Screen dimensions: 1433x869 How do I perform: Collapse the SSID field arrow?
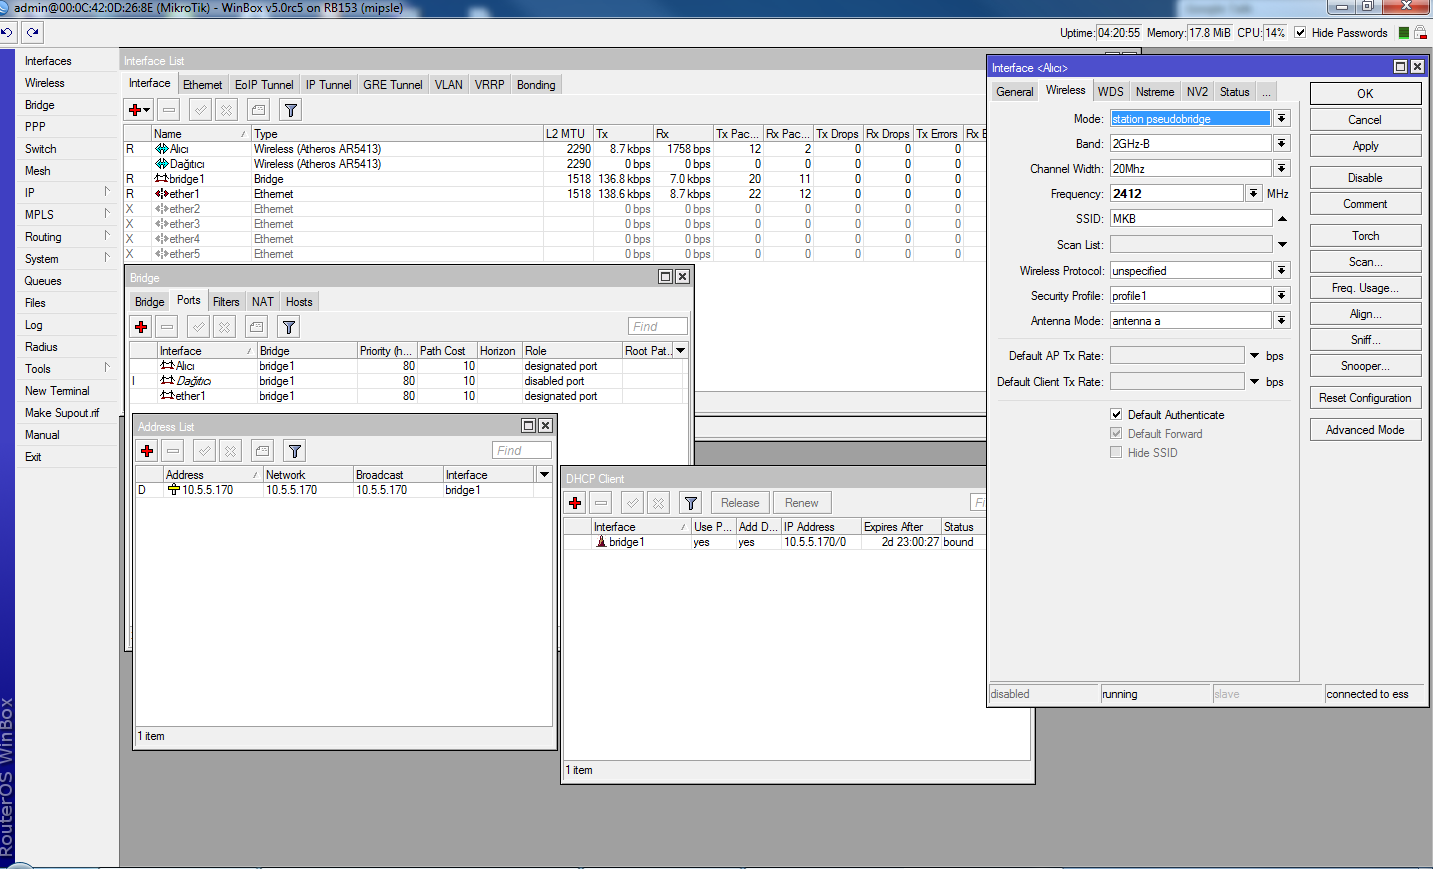tap(1282, 218)
